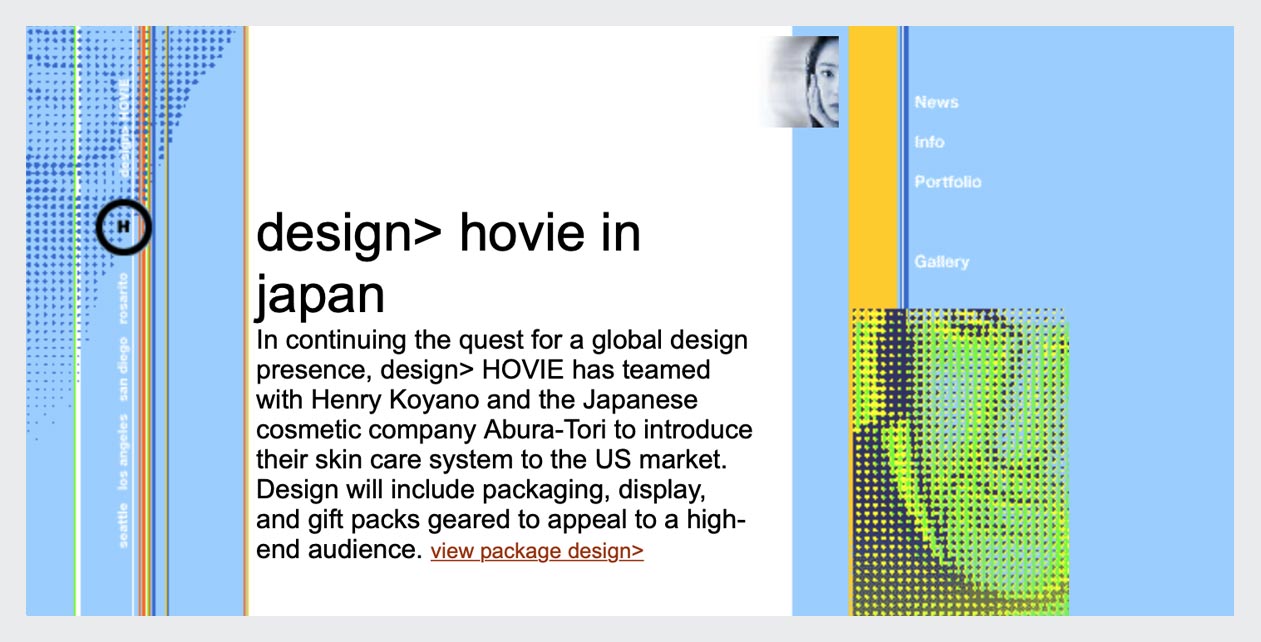
Task: Click the blue halftone dot pattern graphic
Action: point(60,150)
